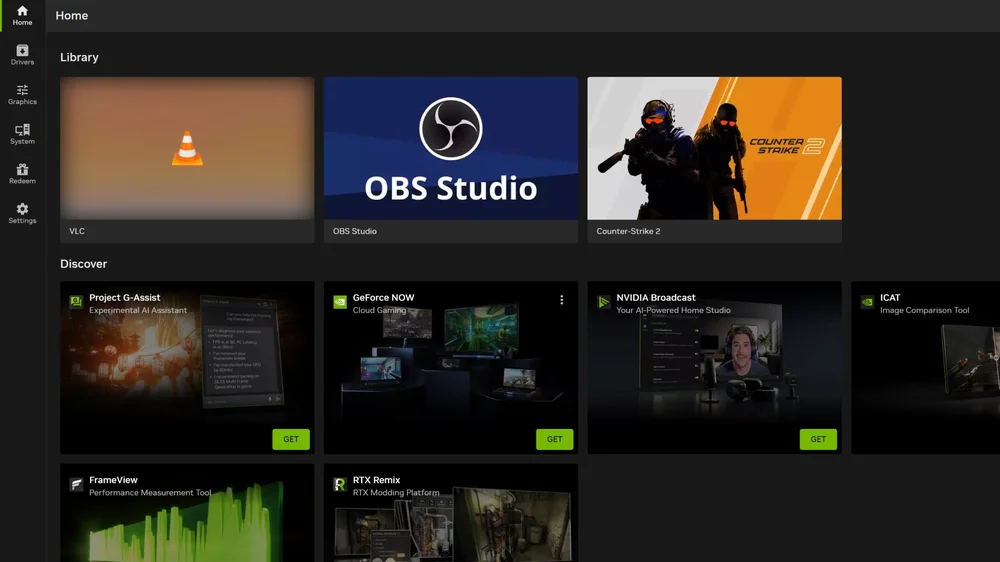Click the 'RTX Modding Platform' subtitle

(396, 492)
